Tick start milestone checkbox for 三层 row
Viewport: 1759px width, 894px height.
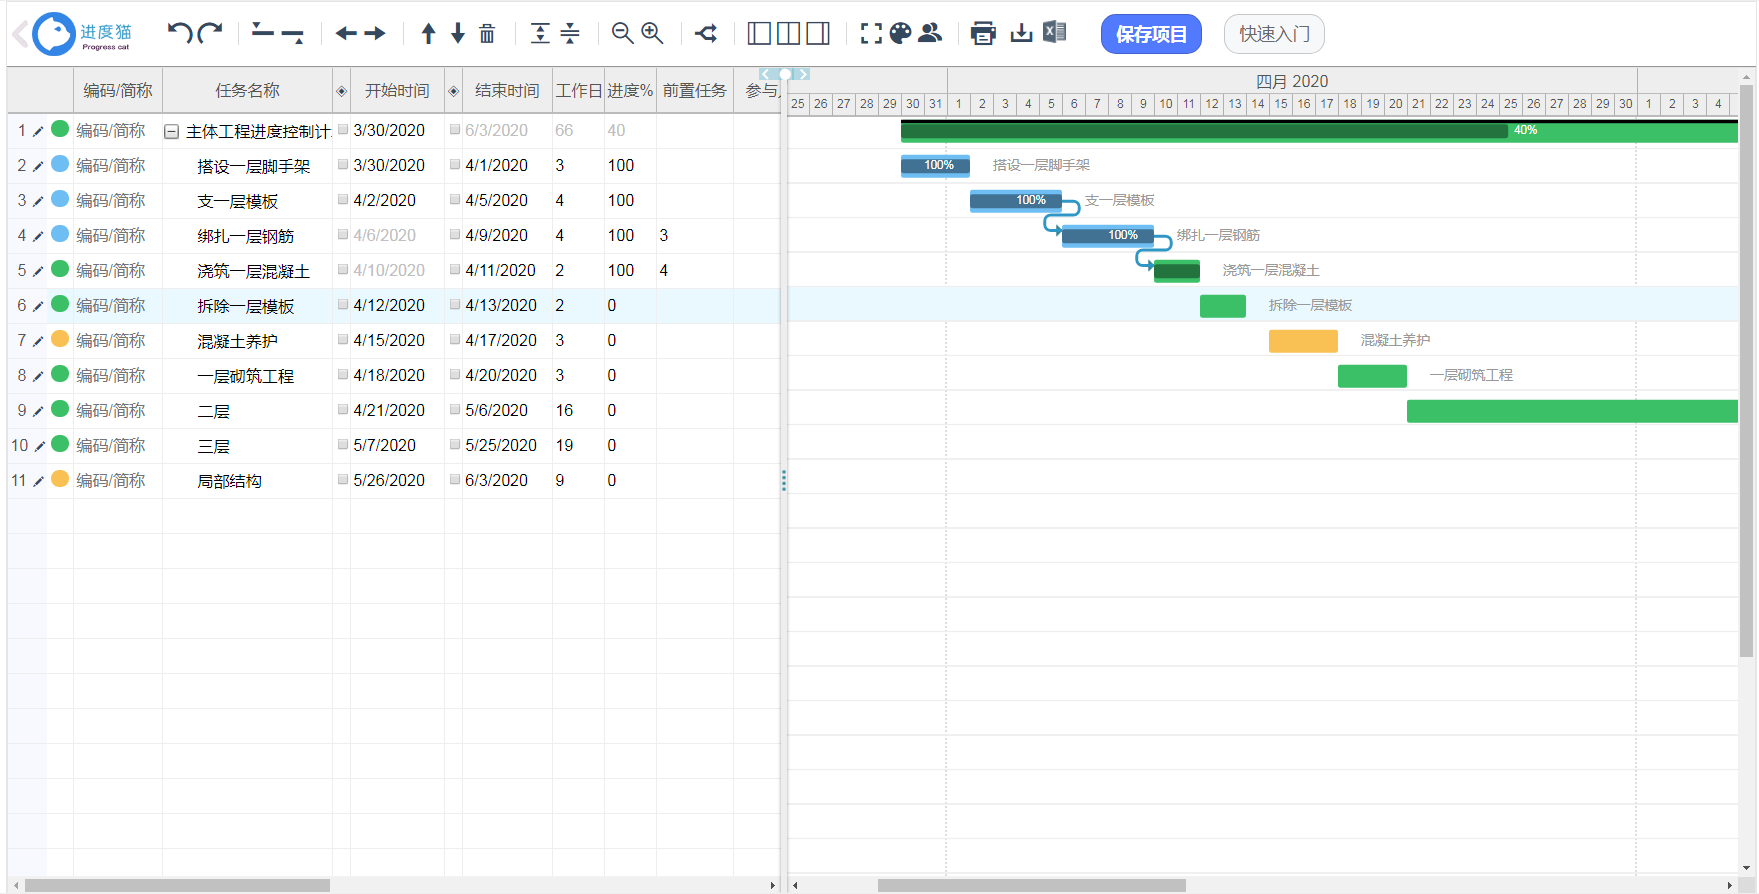[343, 444]
